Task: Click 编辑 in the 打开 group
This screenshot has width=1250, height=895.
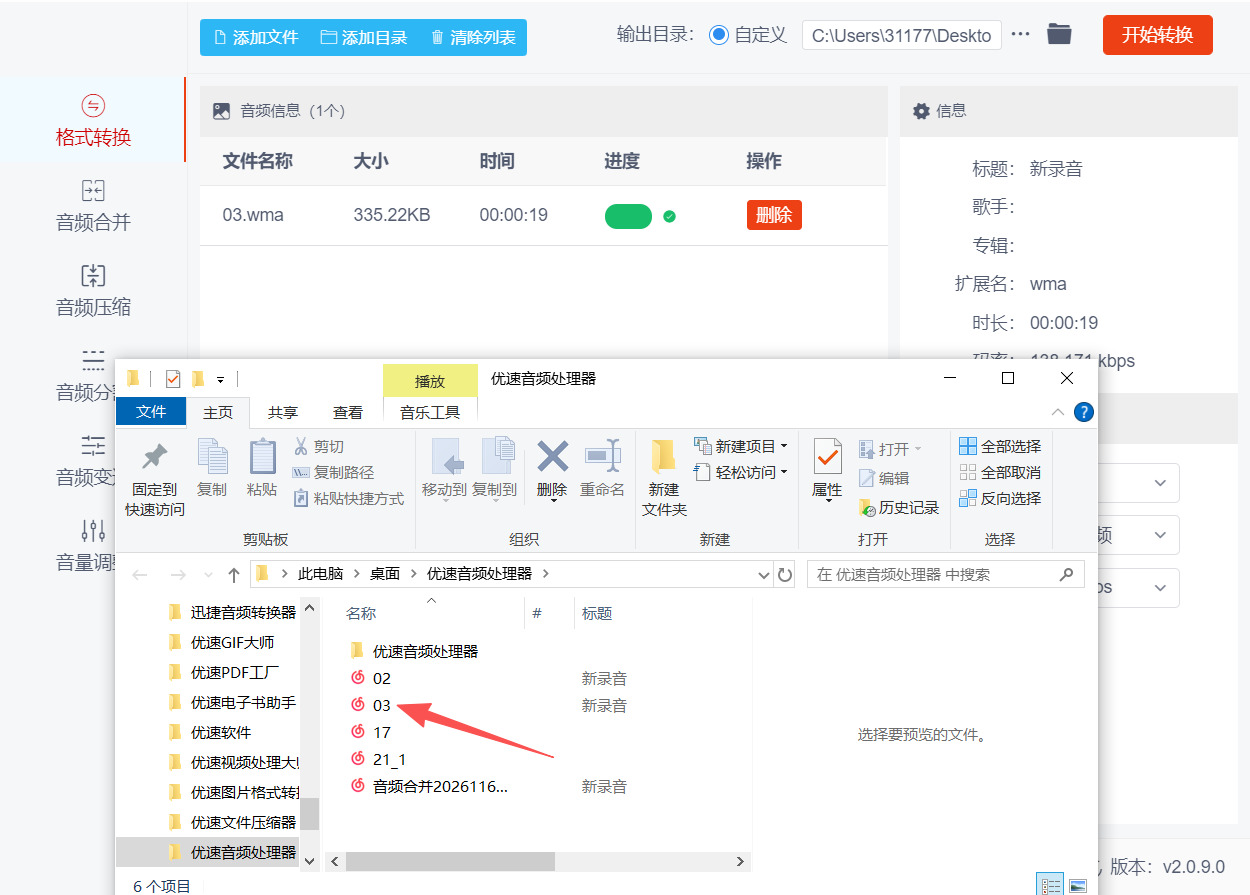Action: point(885,478)
